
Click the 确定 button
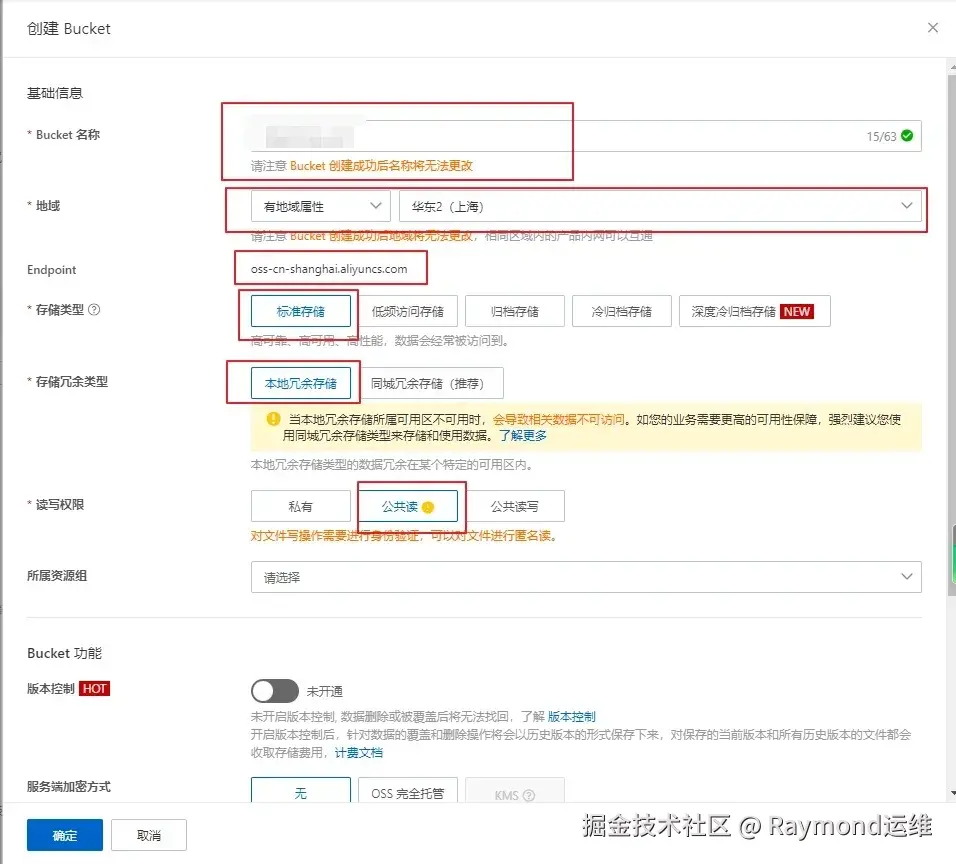(x=65, y=835)
